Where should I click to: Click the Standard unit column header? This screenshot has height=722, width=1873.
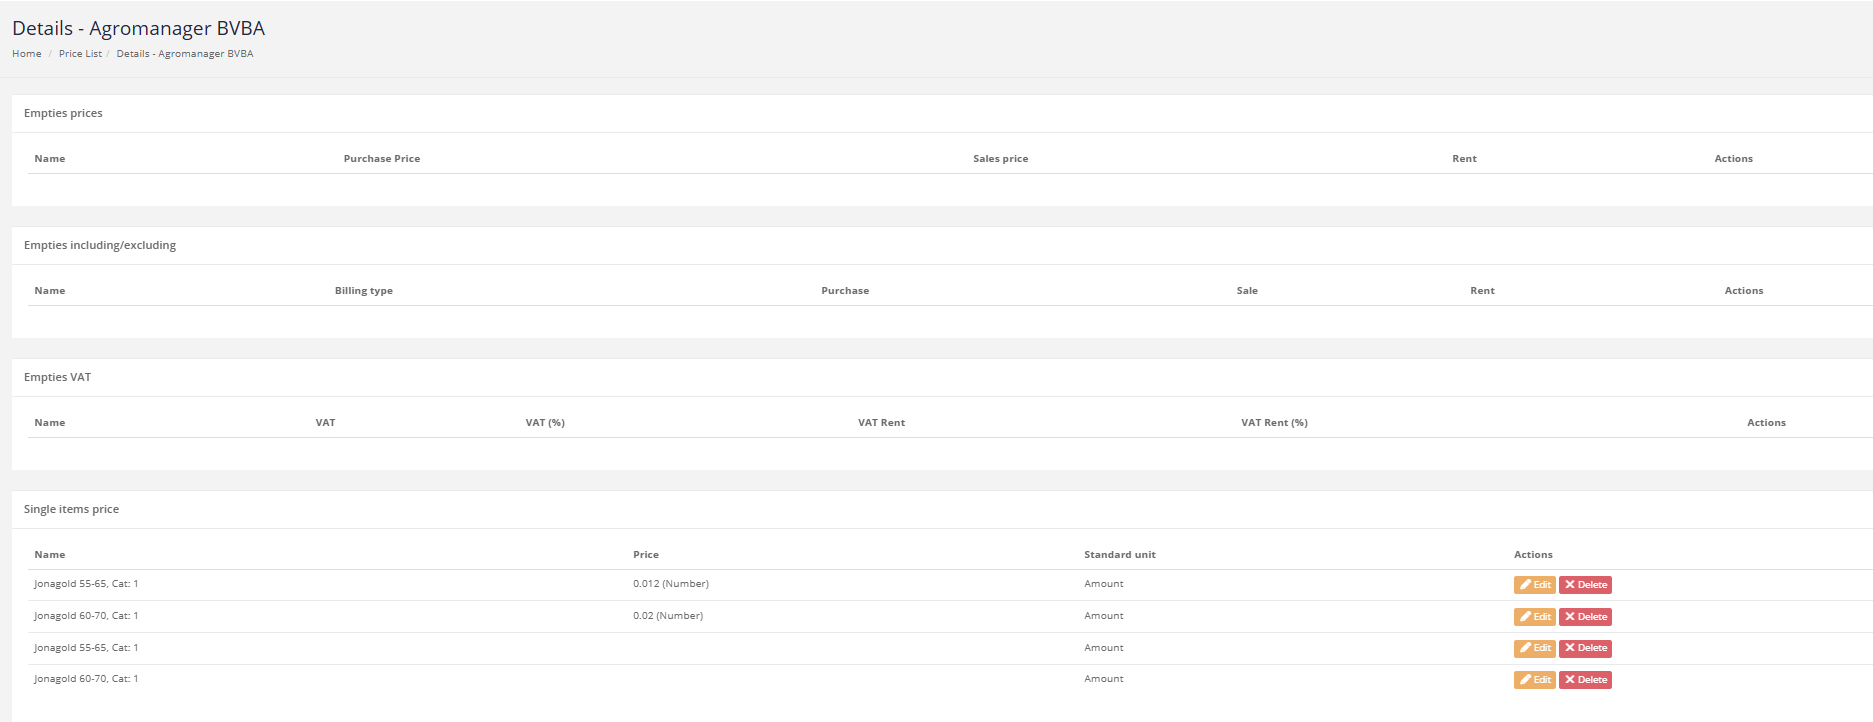click(1120, 555)
